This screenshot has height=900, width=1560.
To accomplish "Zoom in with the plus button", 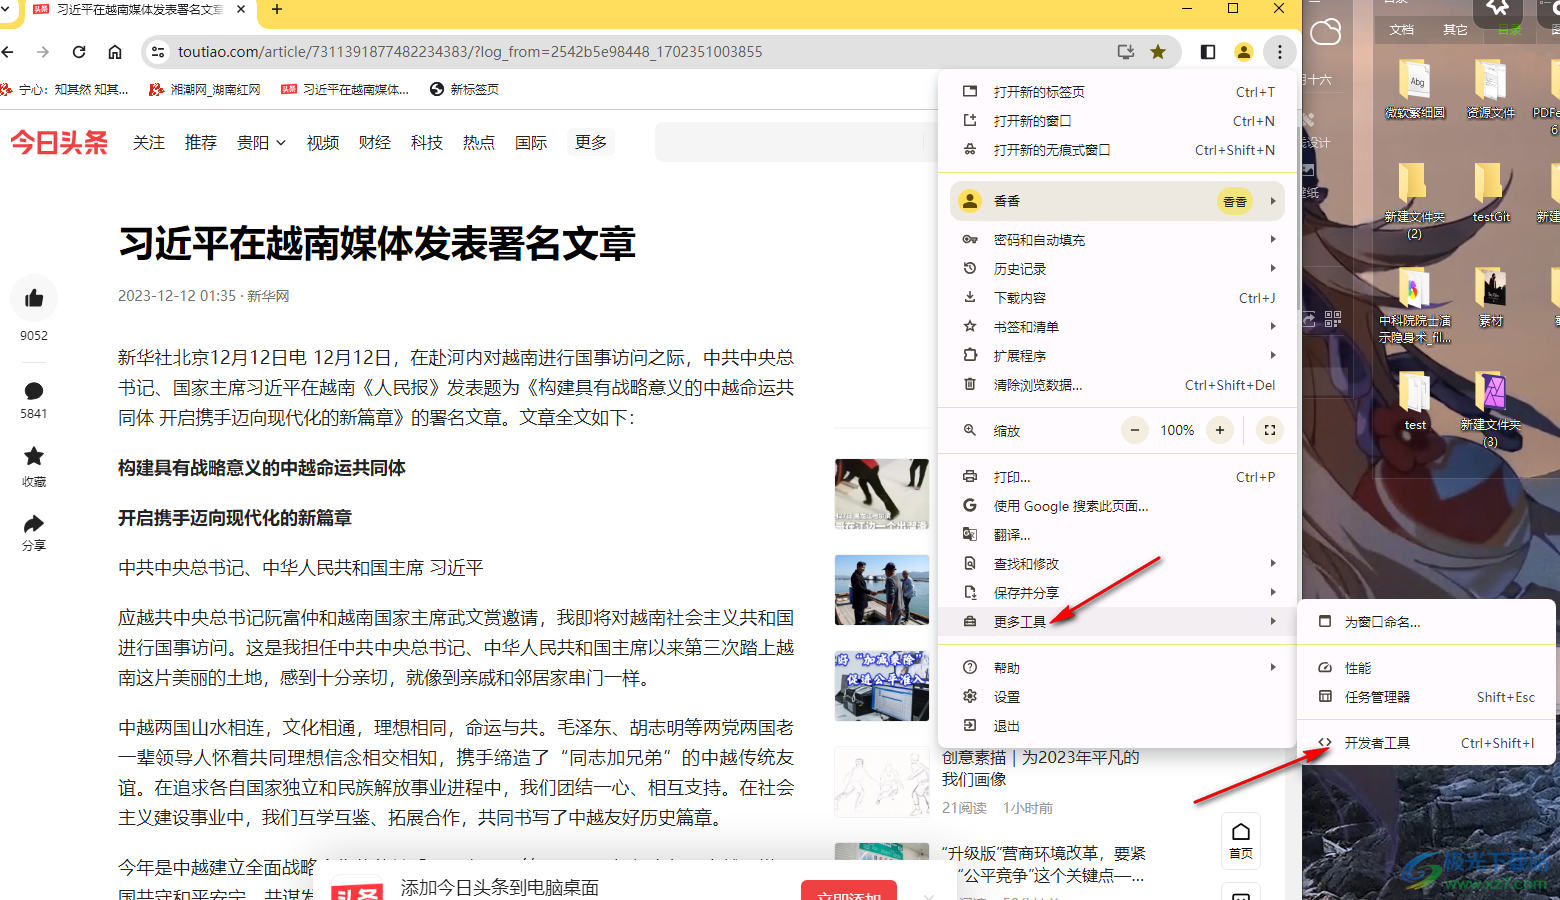I will point(1220,430).
